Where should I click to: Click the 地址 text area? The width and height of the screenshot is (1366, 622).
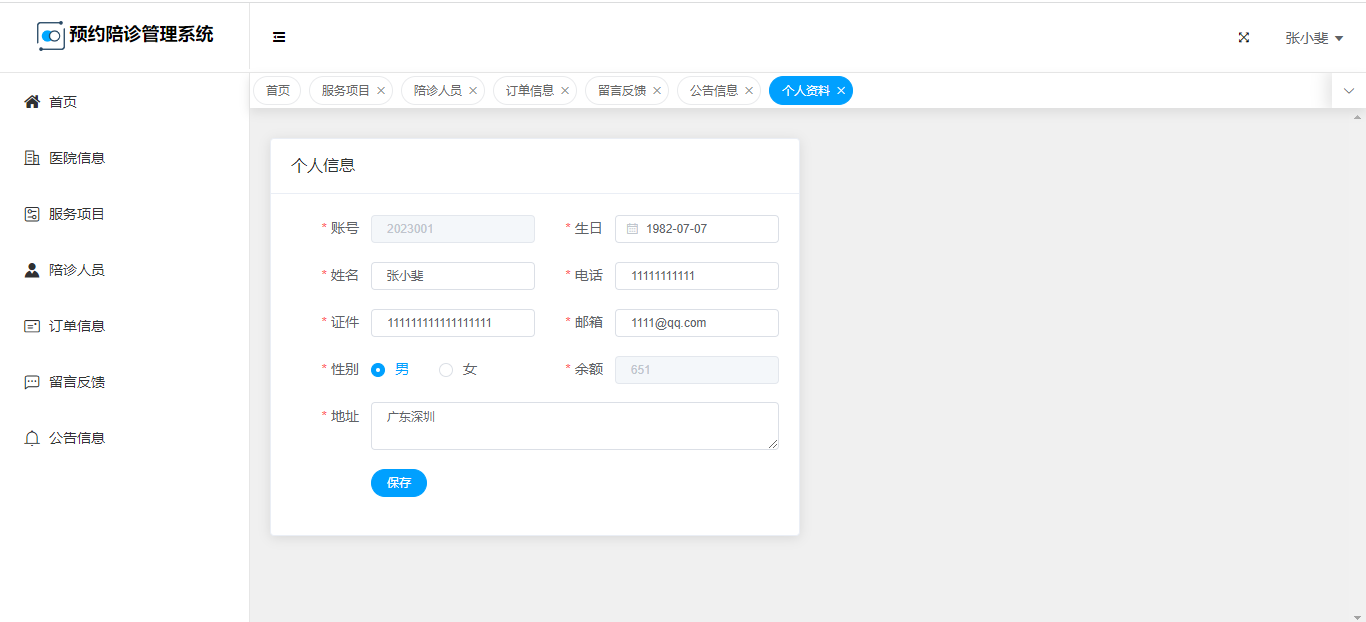point(574,426)
